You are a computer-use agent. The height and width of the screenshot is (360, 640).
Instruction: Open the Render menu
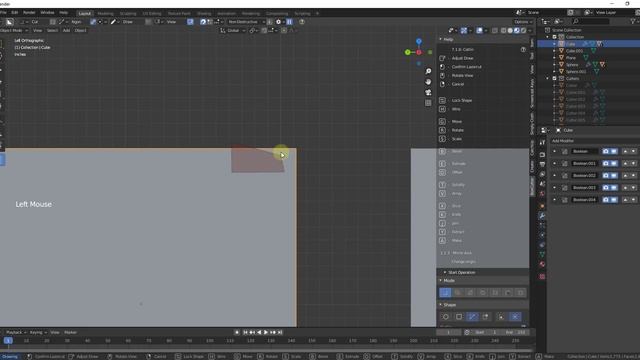29,13
